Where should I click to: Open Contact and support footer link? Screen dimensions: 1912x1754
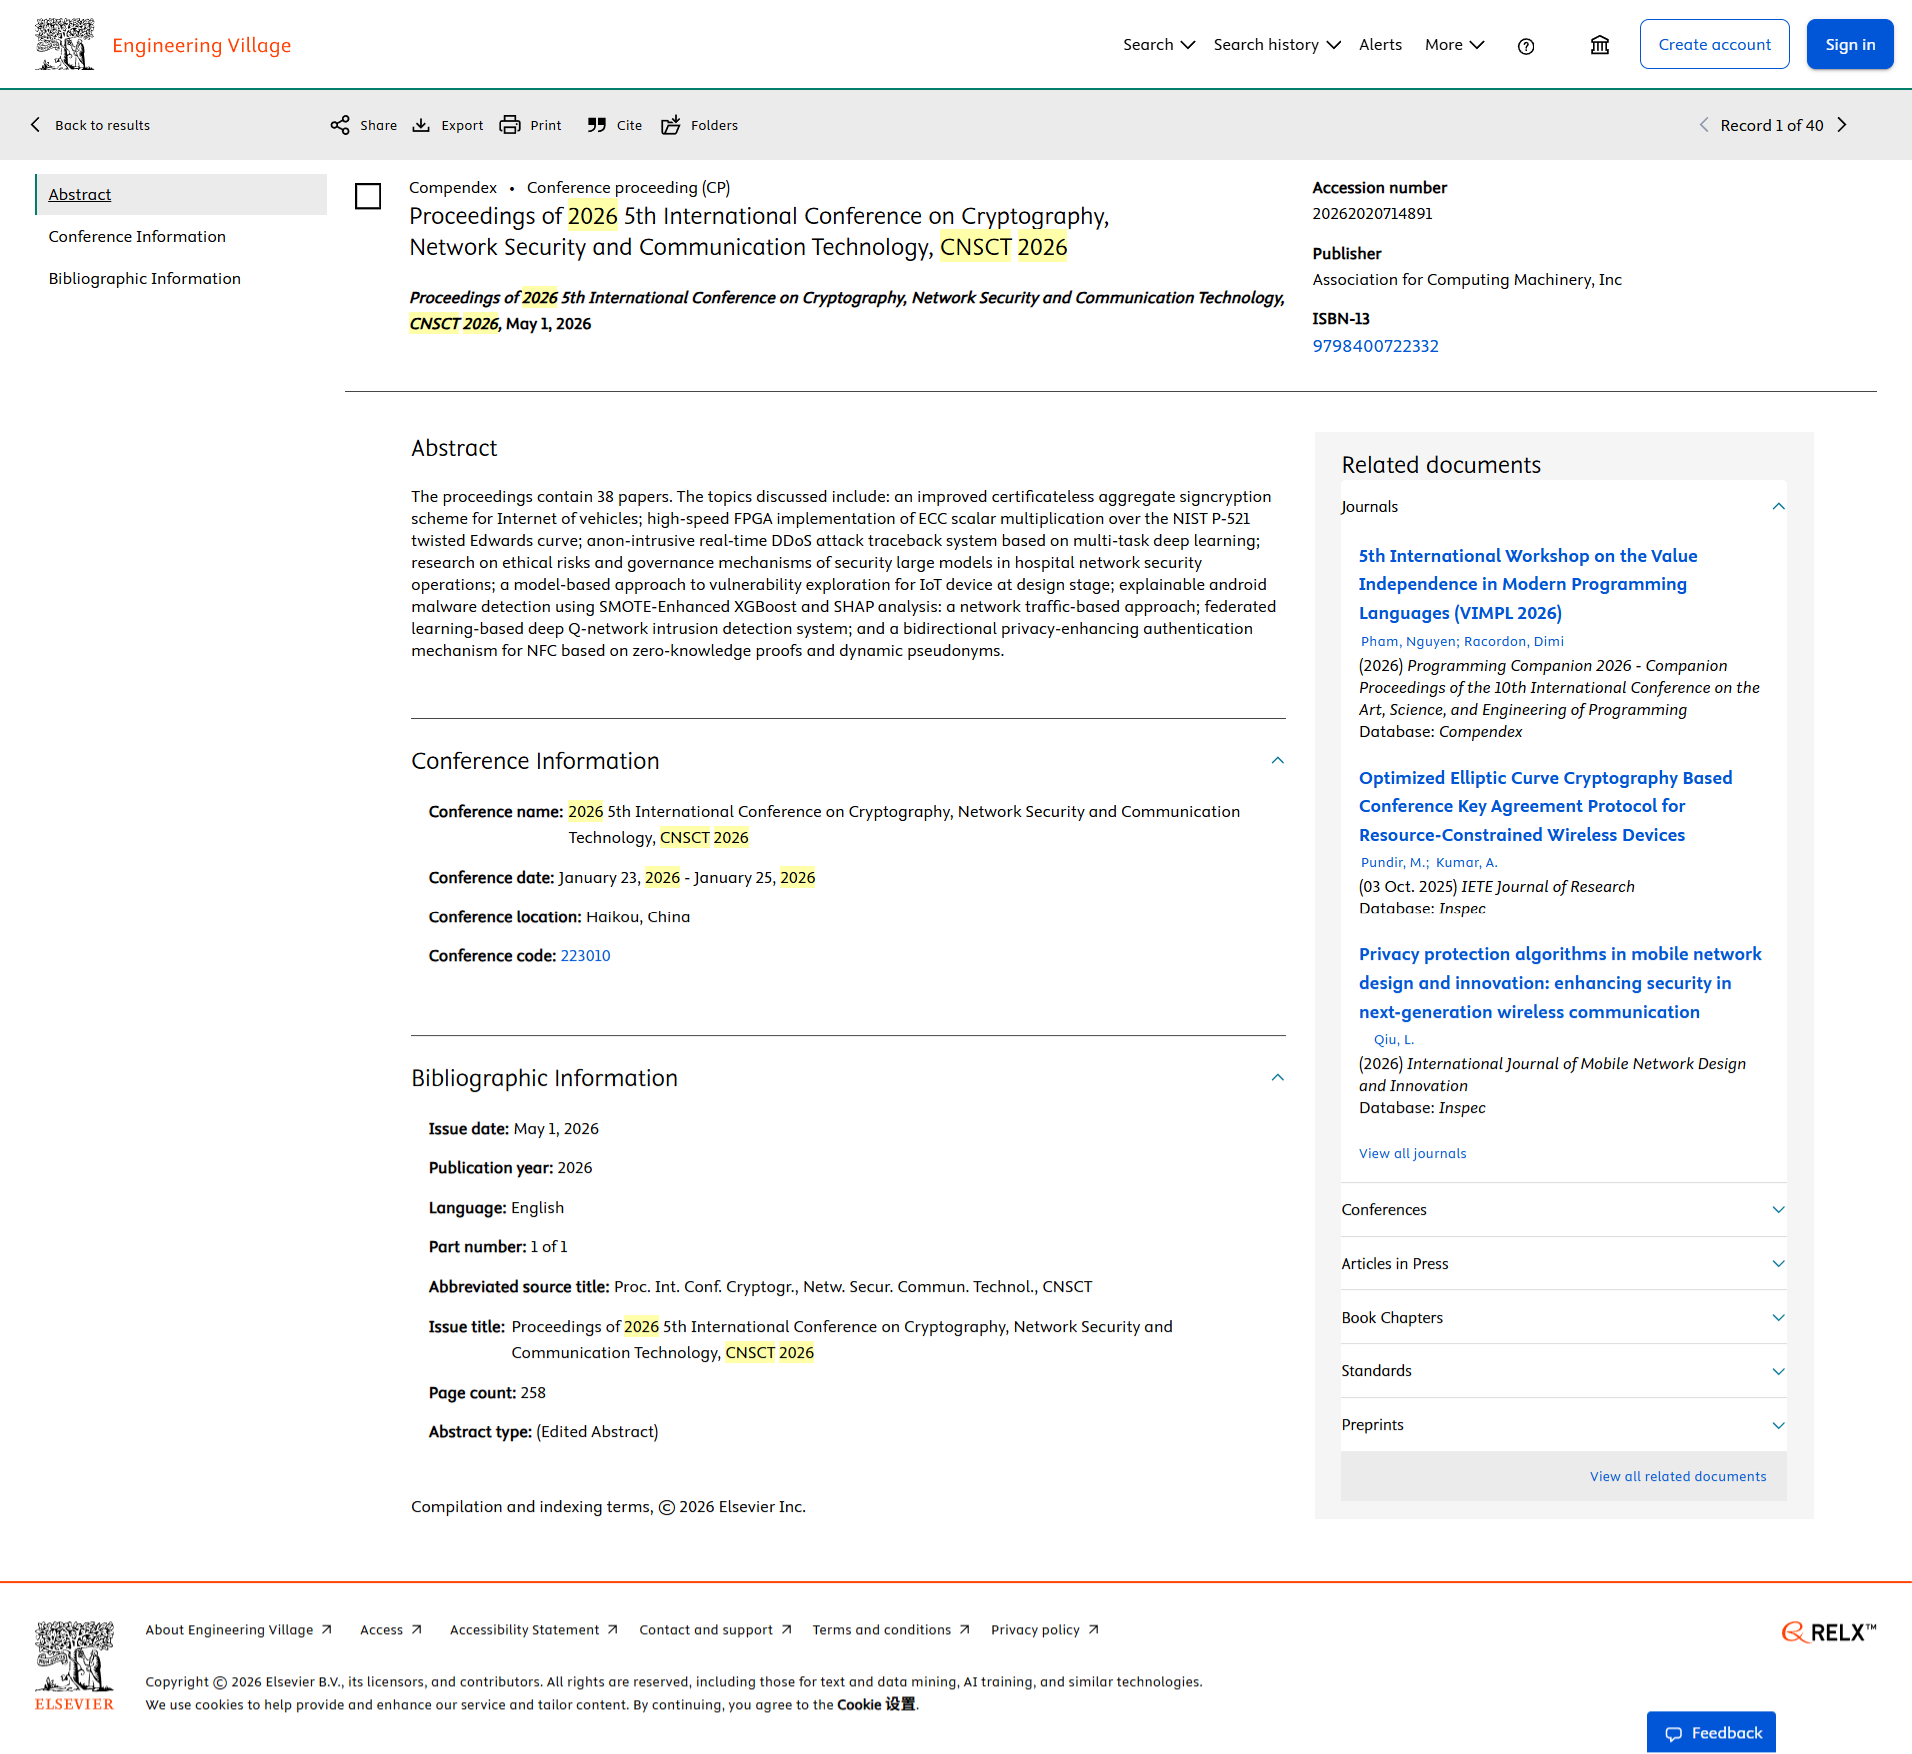tap(706, 1630)
